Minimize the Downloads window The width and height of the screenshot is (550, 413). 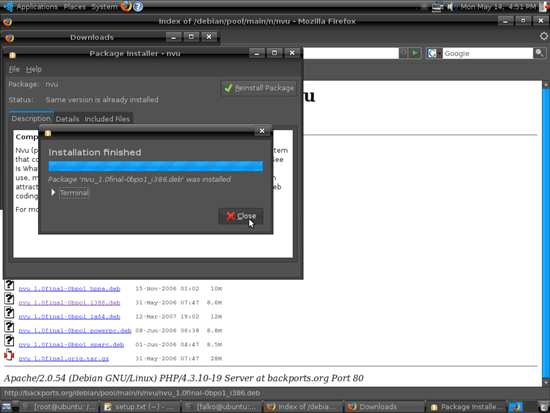pyautogui.click(x=173, y=36)
